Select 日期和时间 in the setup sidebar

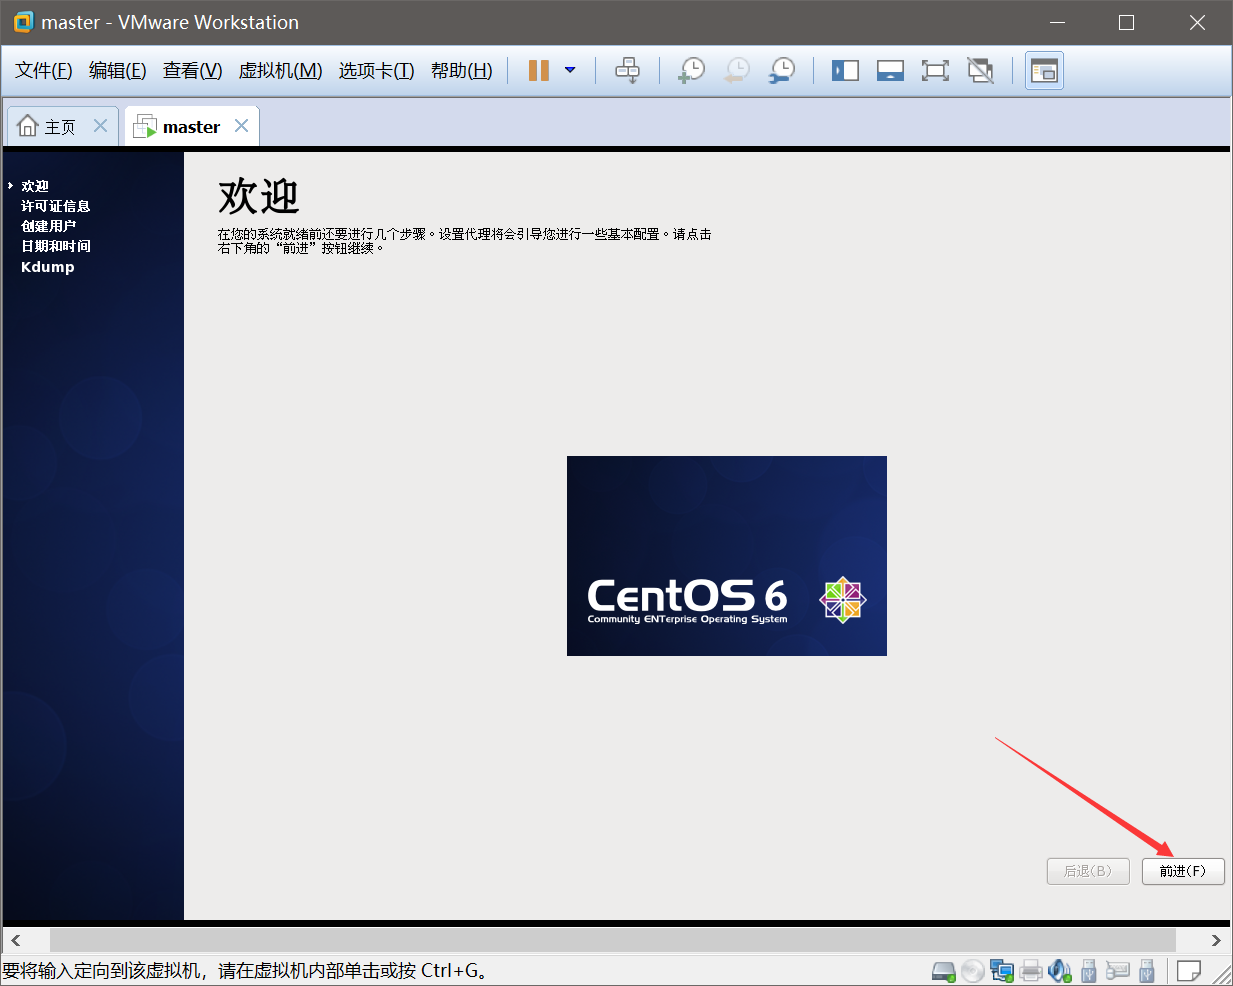[x=56, y=246]
